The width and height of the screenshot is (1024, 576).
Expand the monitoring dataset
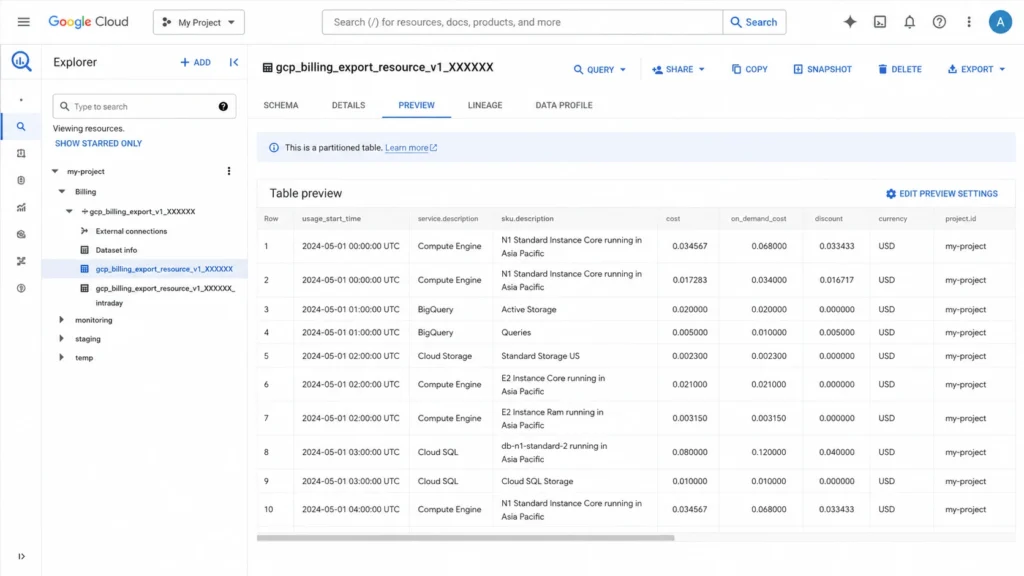pyautogui.click(x=61, y=320)
